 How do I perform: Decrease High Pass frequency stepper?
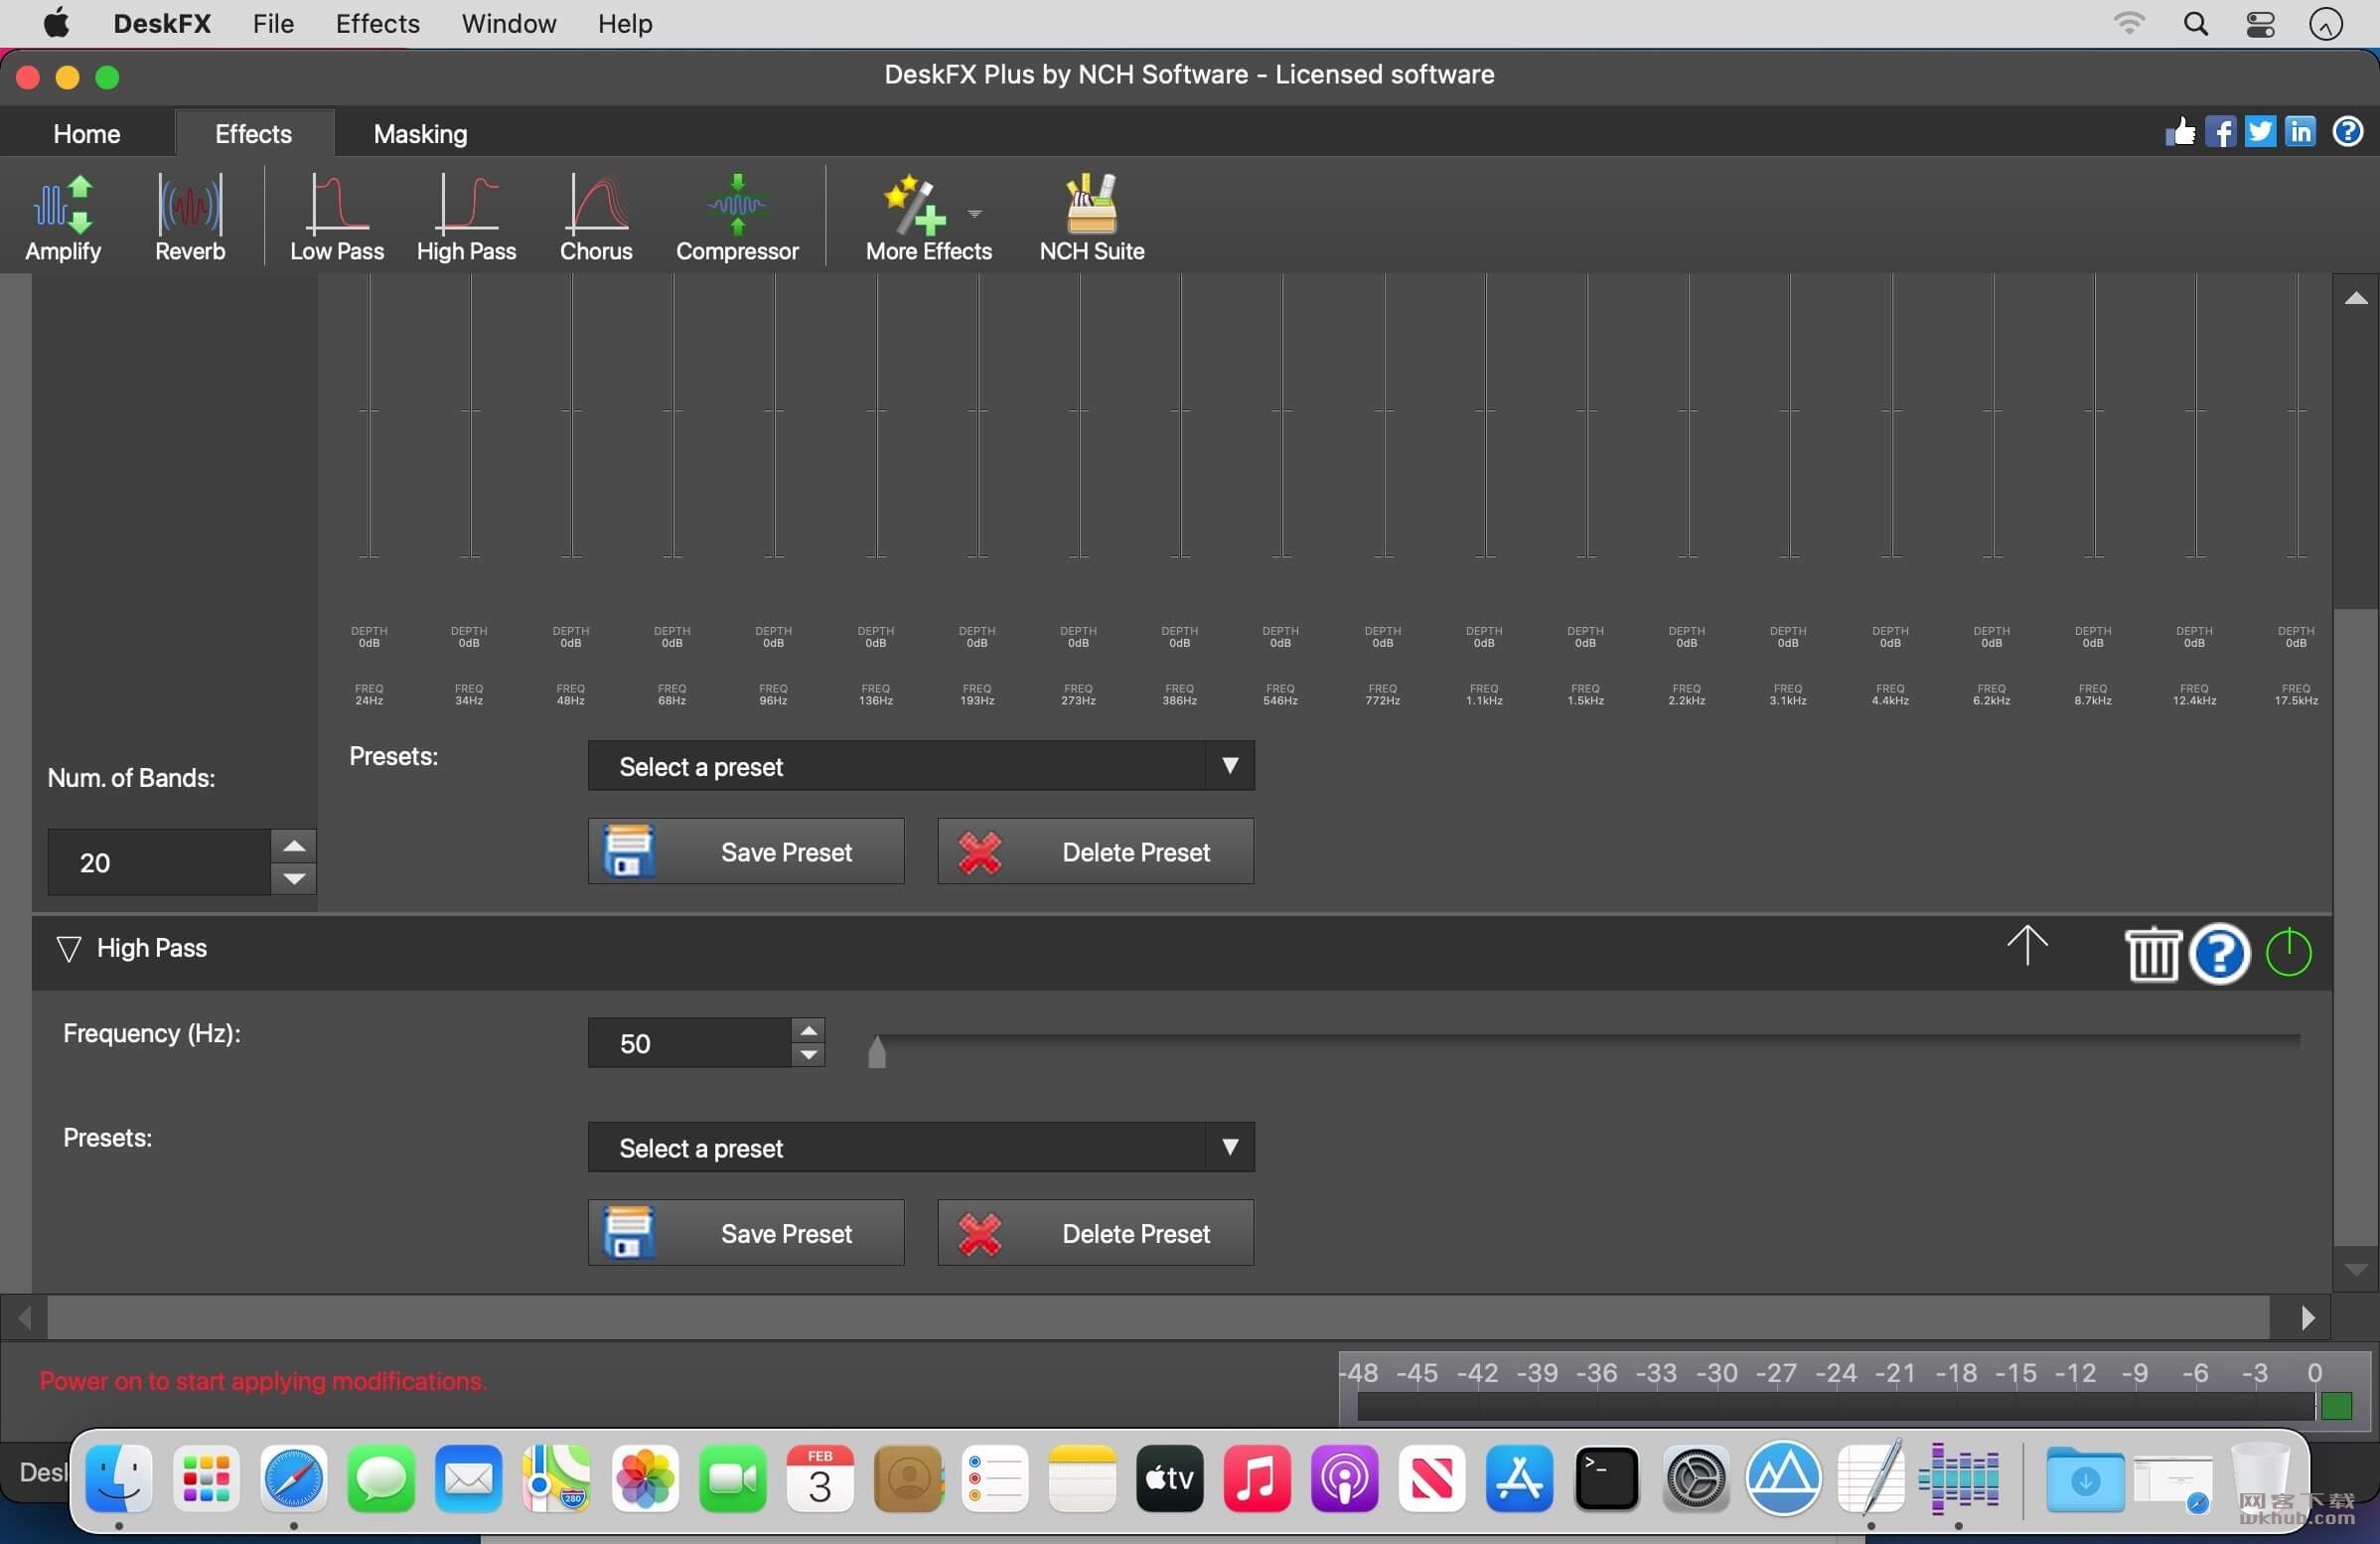[808, 1055]
